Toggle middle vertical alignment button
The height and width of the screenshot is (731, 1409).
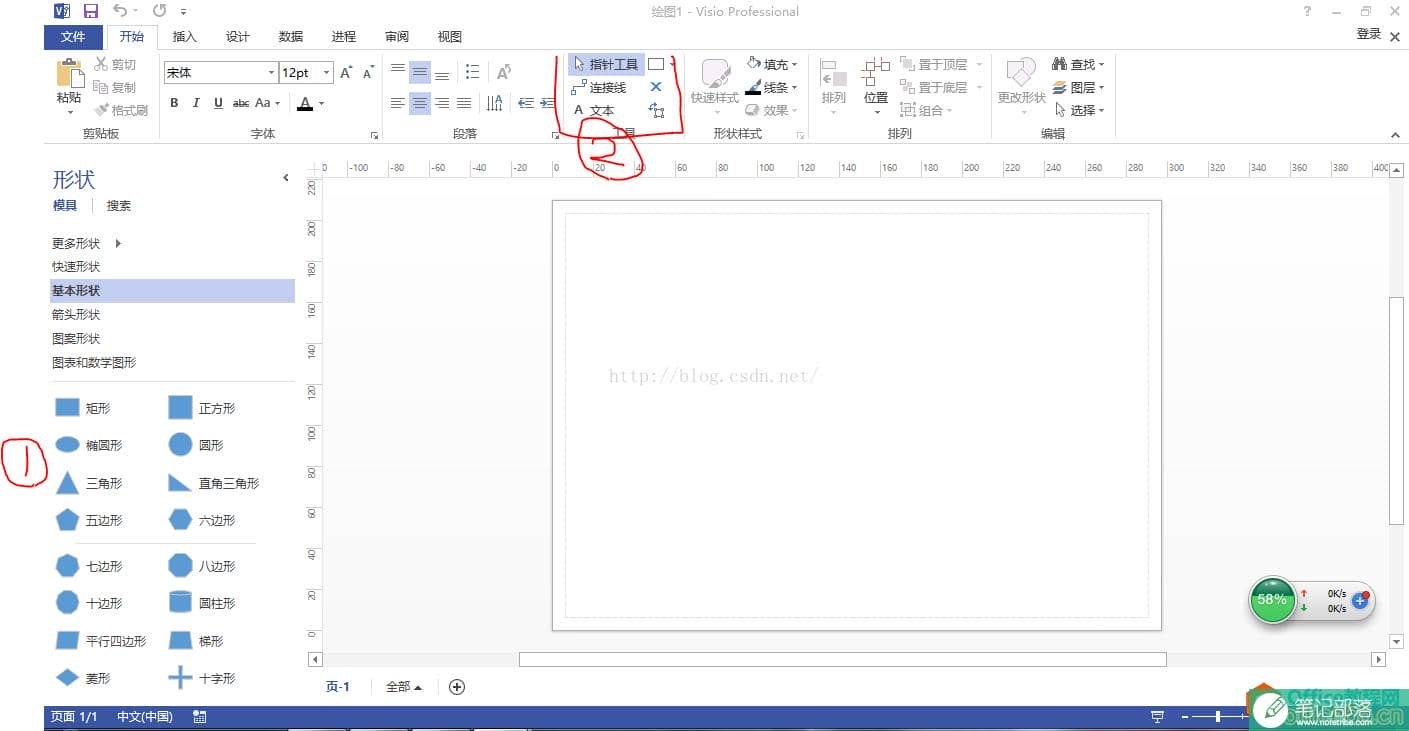(420, 72)
